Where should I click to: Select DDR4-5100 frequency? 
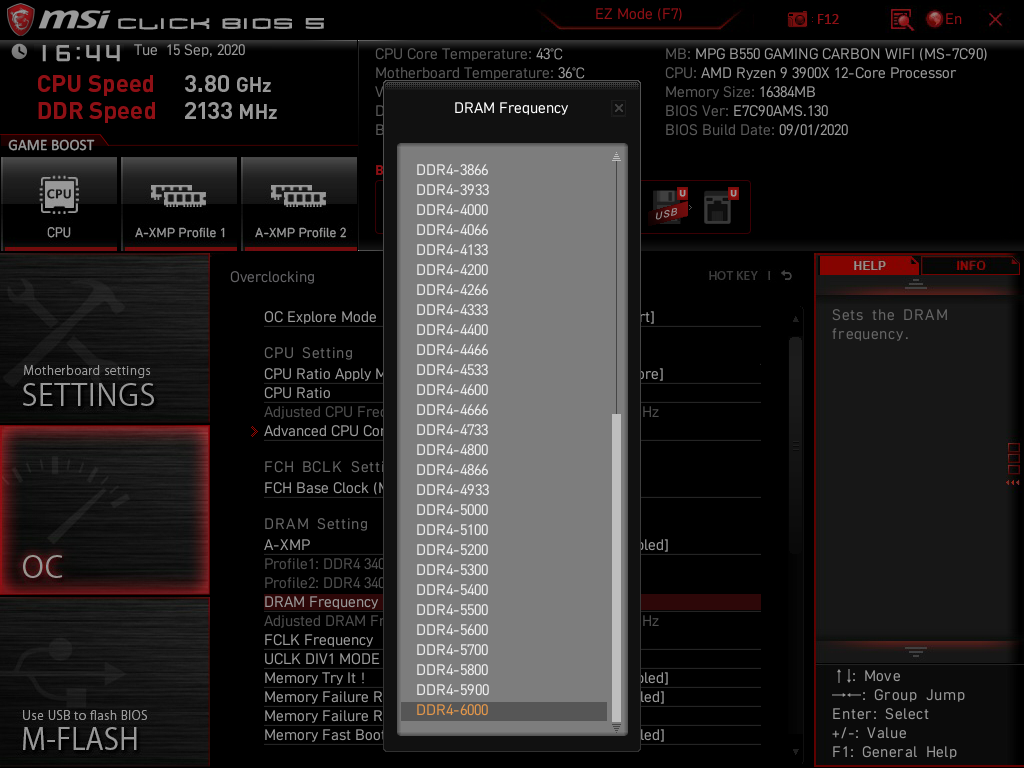point(452,530)
